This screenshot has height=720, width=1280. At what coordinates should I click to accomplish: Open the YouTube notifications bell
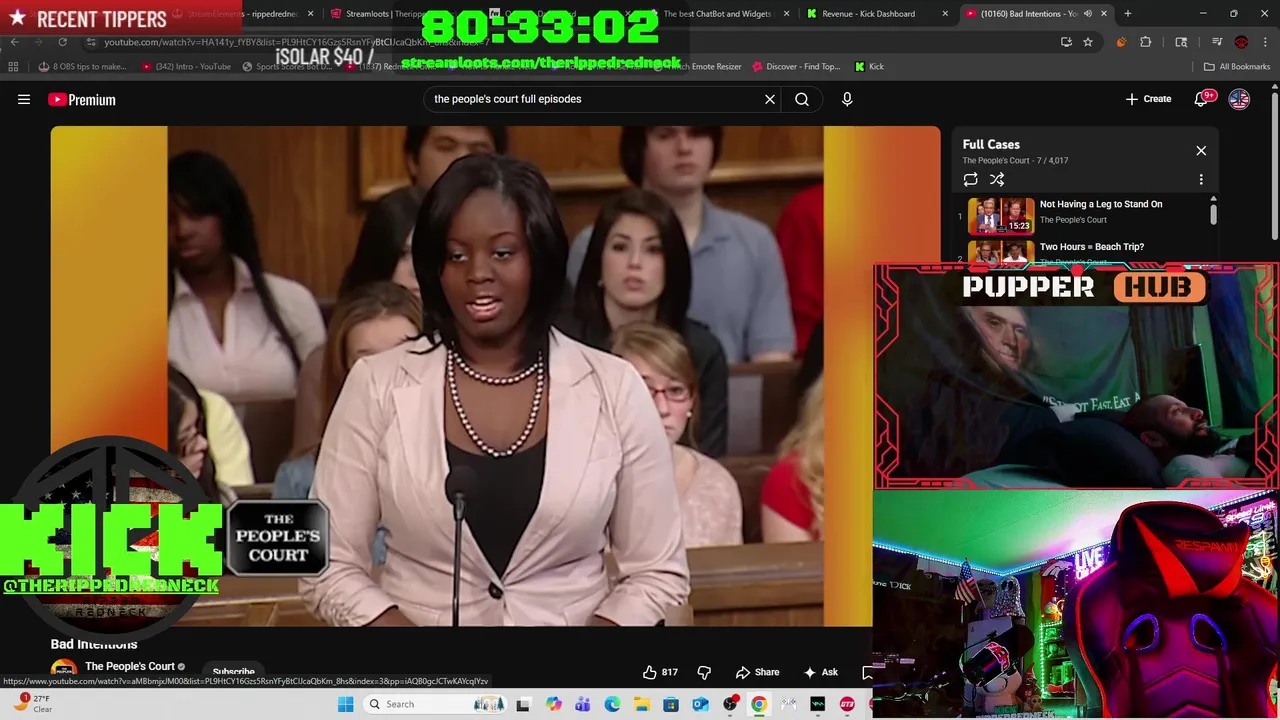1204,99
